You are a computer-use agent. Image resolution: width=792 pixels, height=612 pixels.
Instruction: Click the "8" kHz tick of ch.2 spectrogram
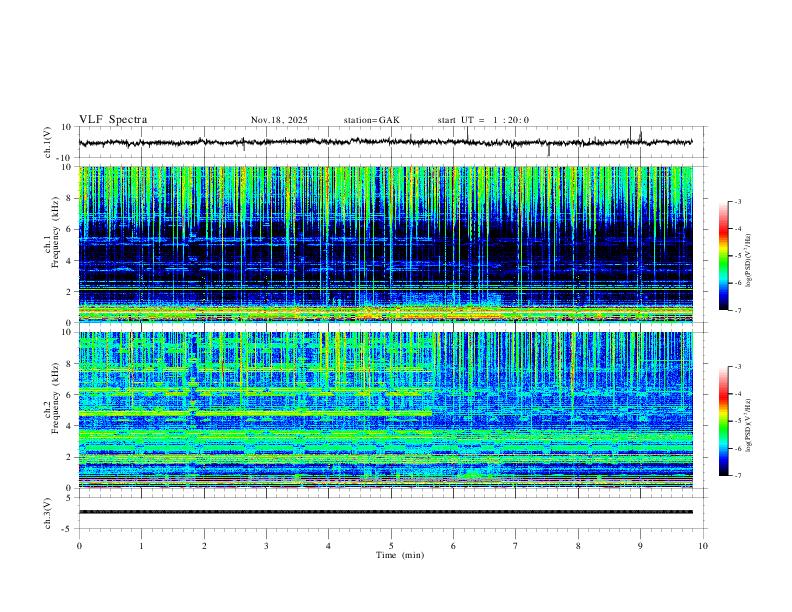coord(69,364)
